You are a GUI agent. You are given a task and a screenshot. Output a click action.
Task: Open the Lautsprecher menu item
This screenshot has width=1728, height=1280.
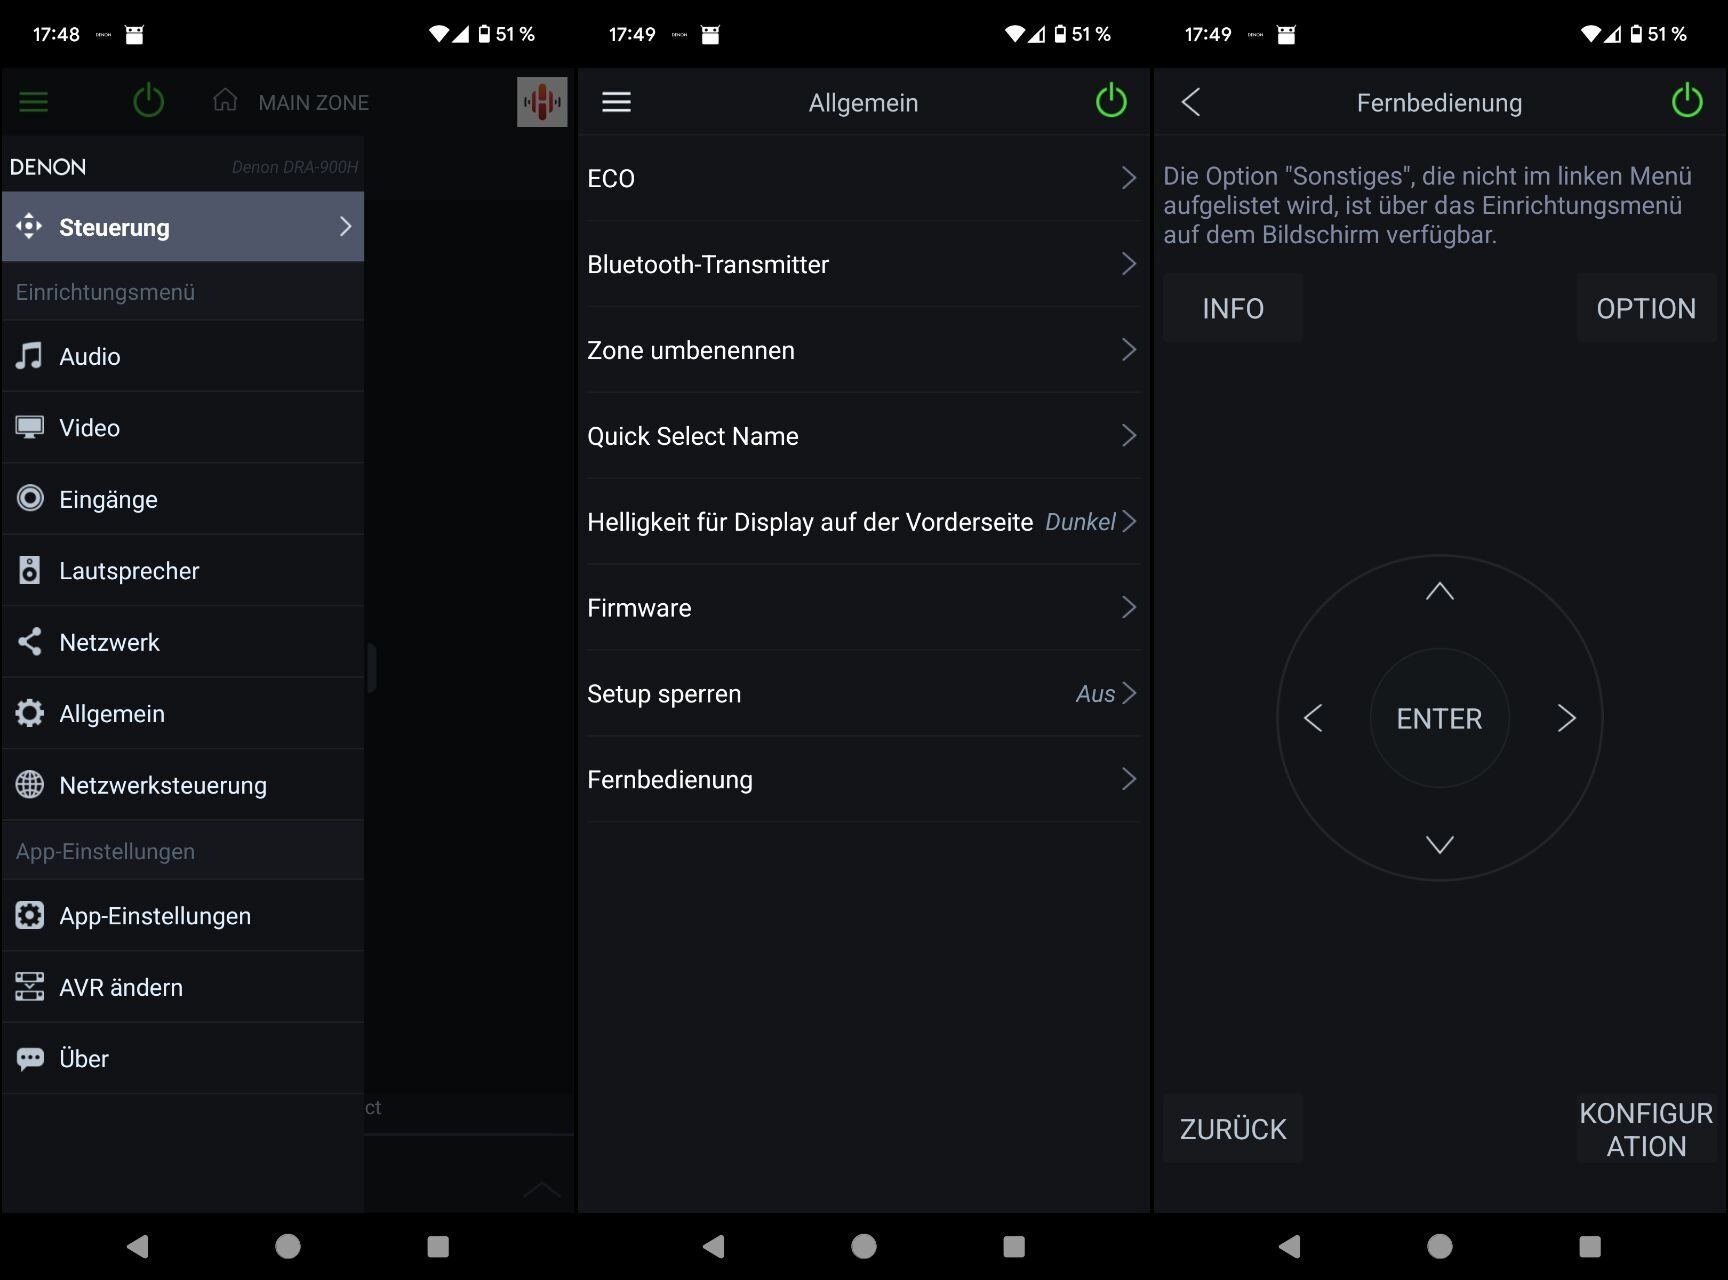point(183,571)
